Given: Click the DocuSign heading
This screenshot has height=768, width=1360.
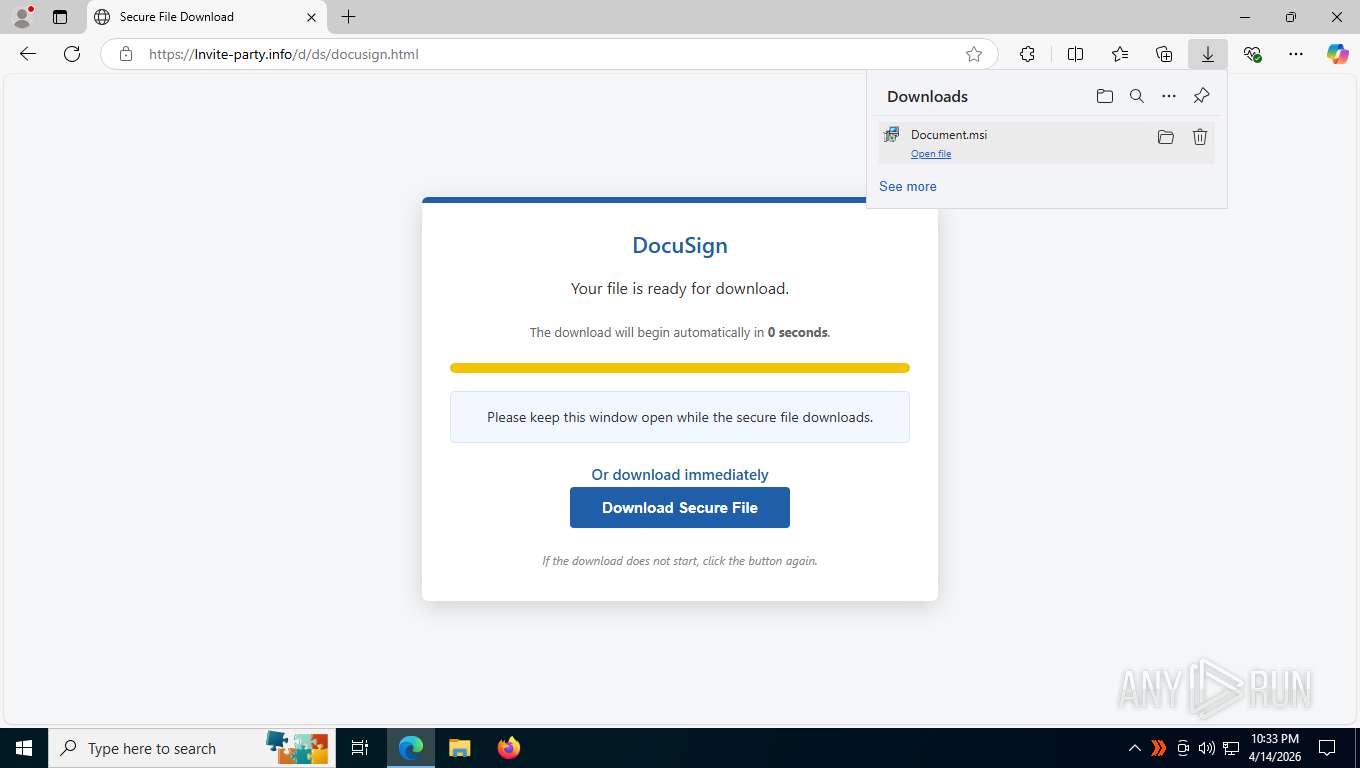Looking at the screenshot, I should tap(680, 245).
